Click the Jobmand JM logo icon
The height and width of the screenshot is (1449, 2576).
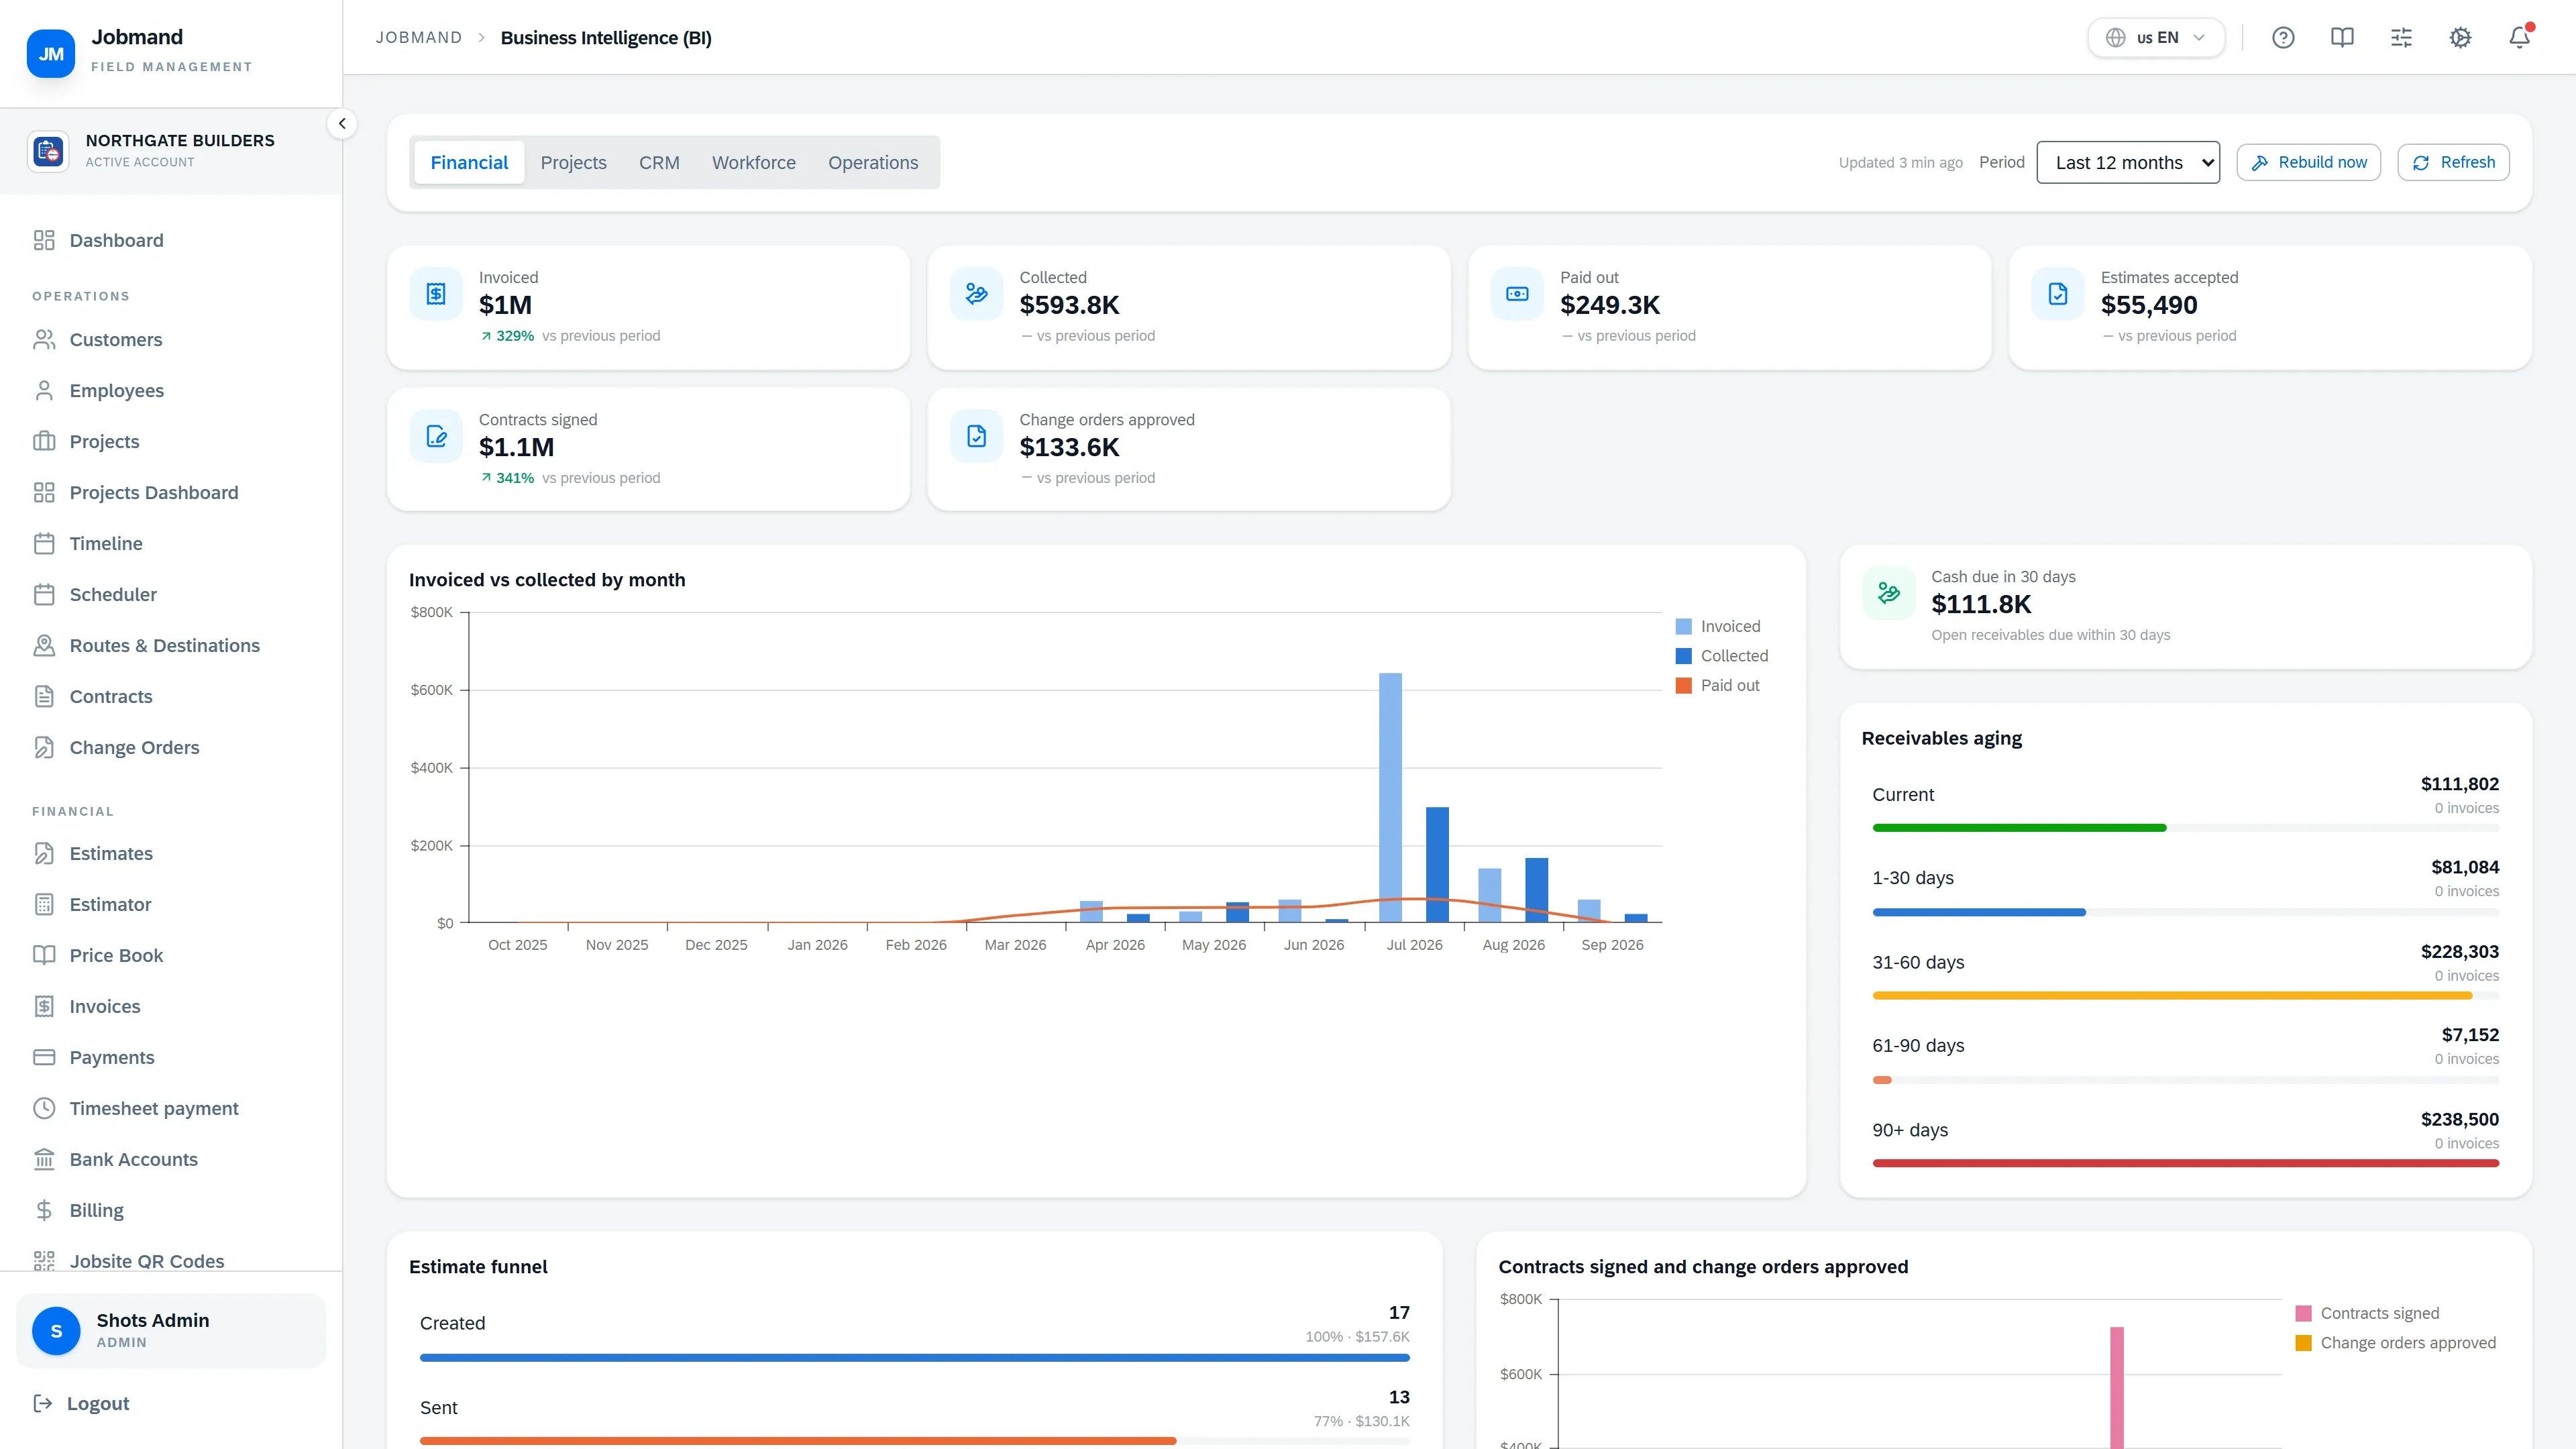click(x=51, y=53)
